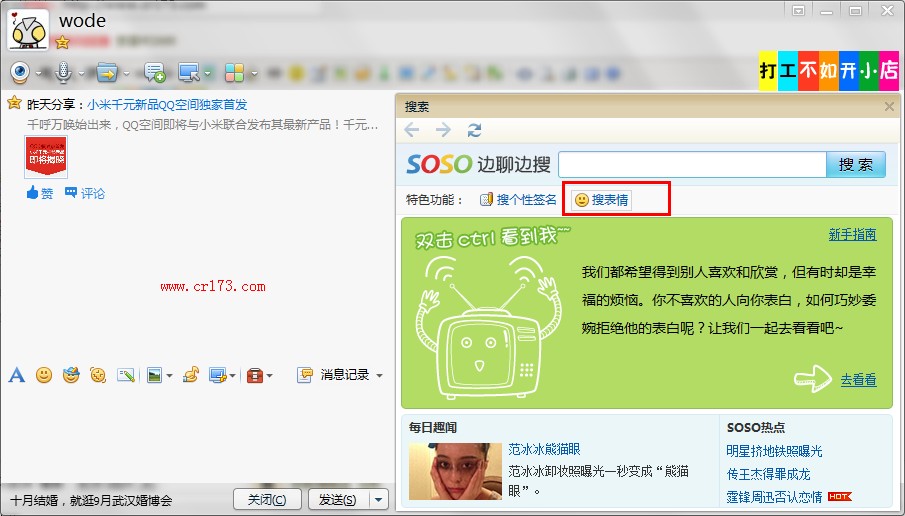Open 搜表情 emoticon search
The width and height of the screenshot is (905, 516).
(x=602, y=200)
